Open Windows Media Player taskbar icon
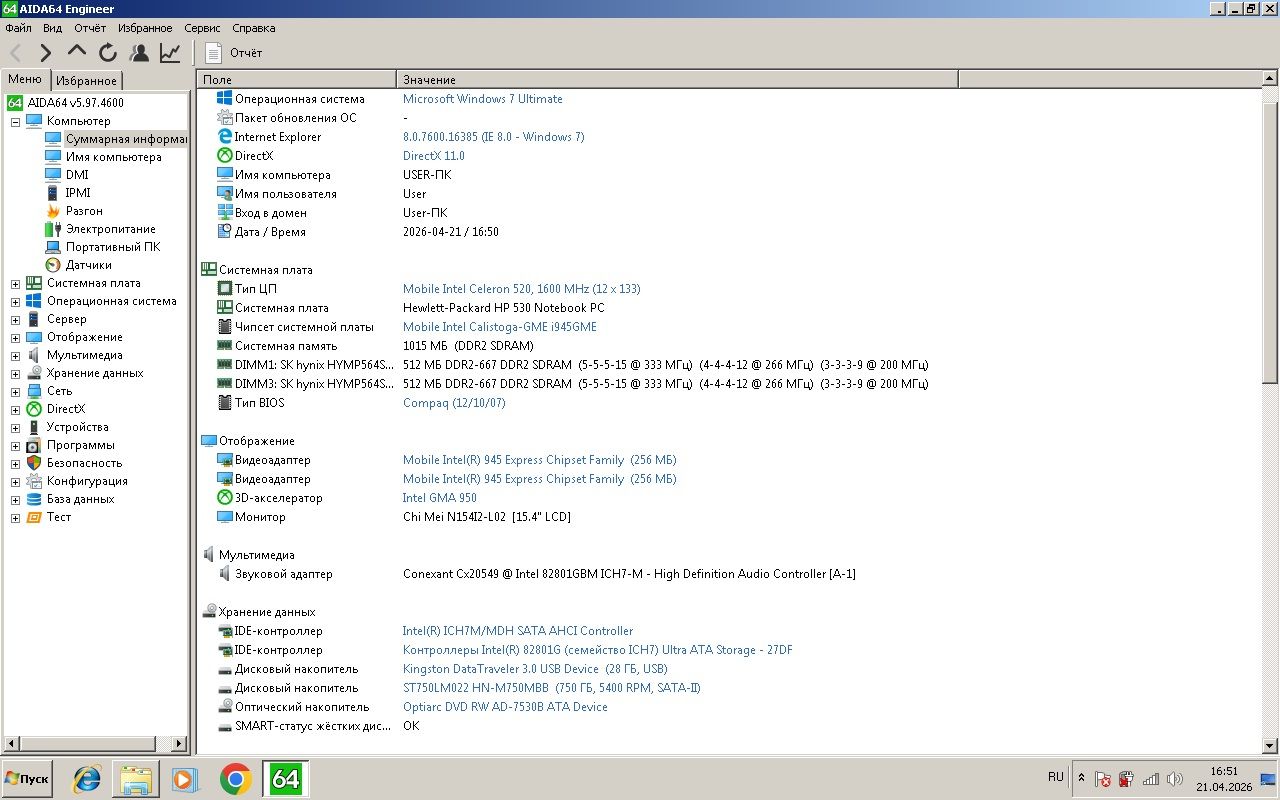 [185, 779]
